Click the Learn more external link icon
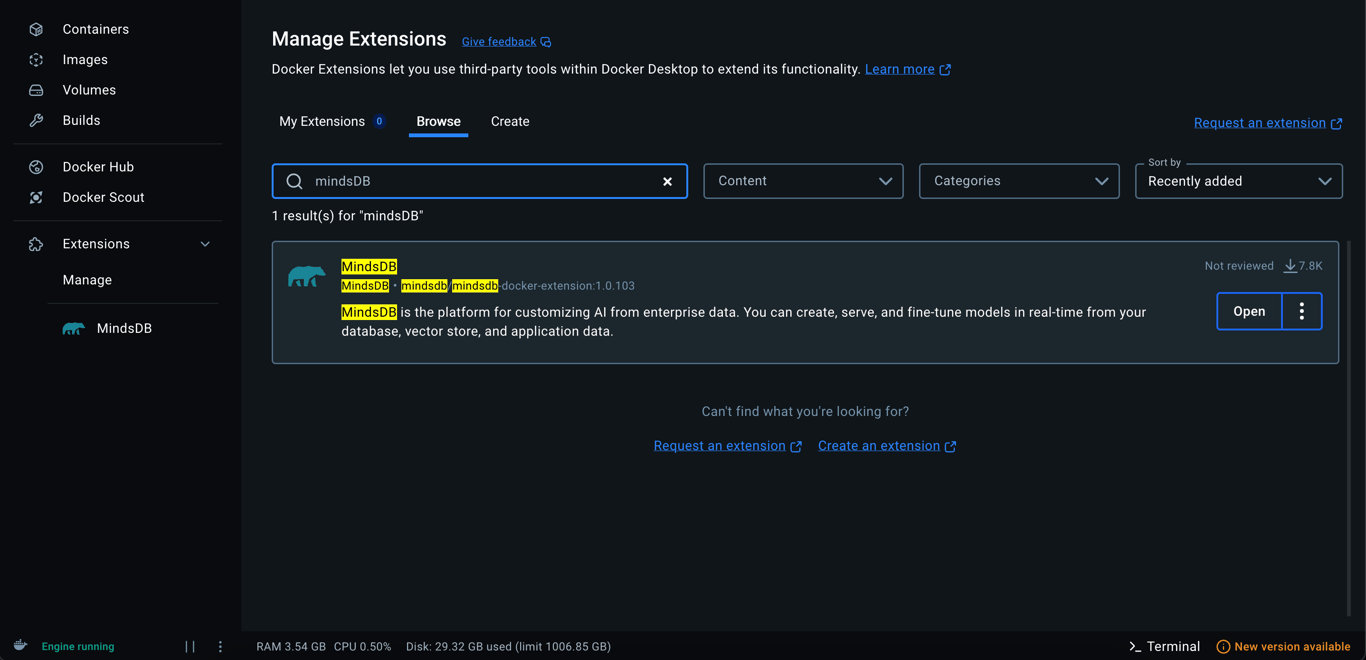The width and height of the screenshot is (1366, 660). [x=945, y=70]
